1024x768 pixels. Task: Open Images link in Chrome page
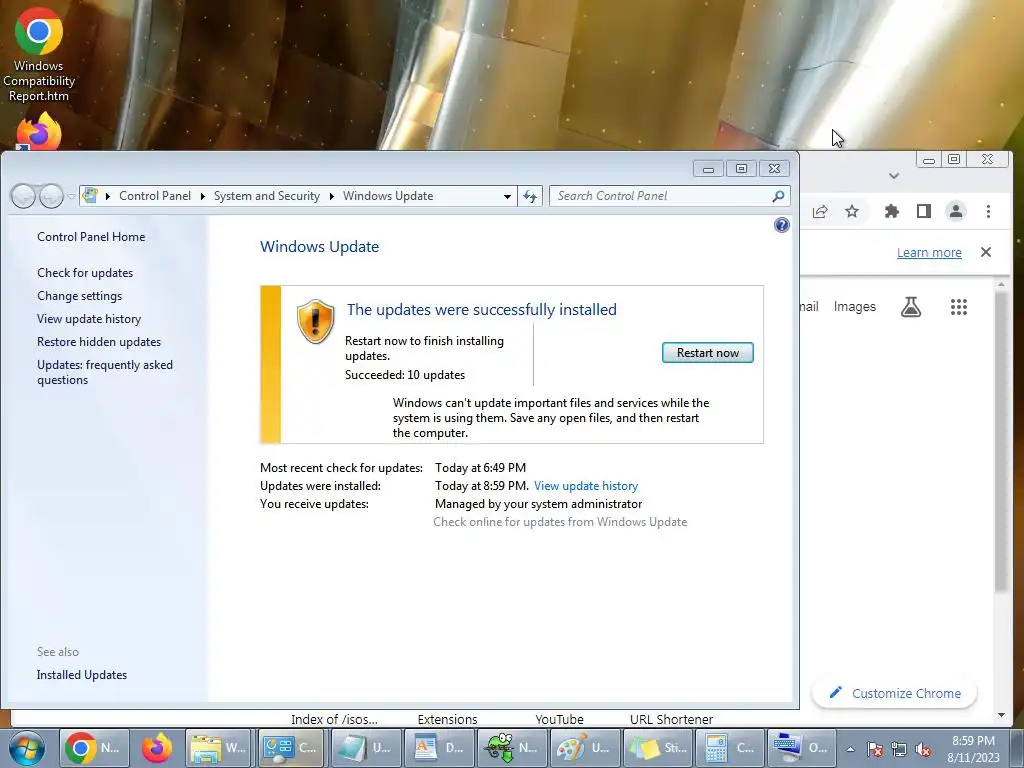[x=854, y=306]
